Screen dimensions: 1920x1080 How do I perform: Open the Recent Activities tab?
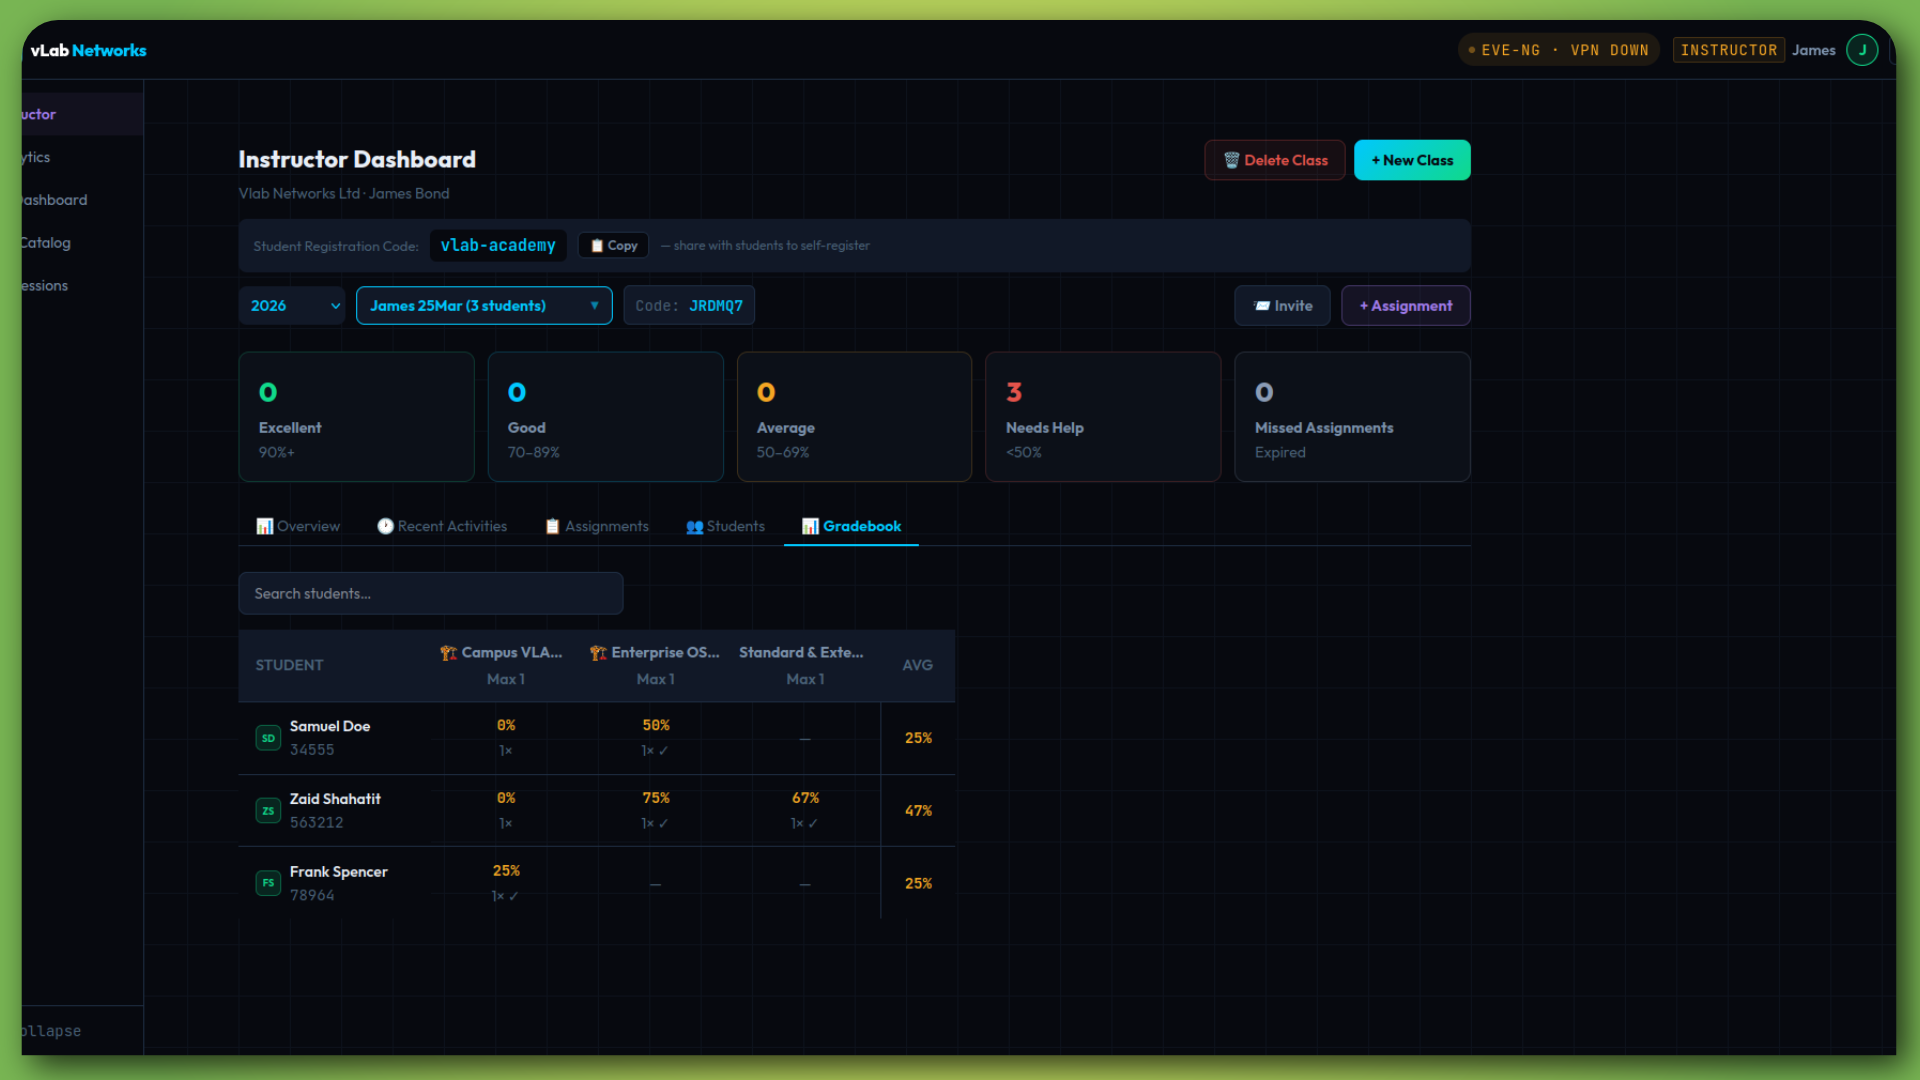point(442,526)
